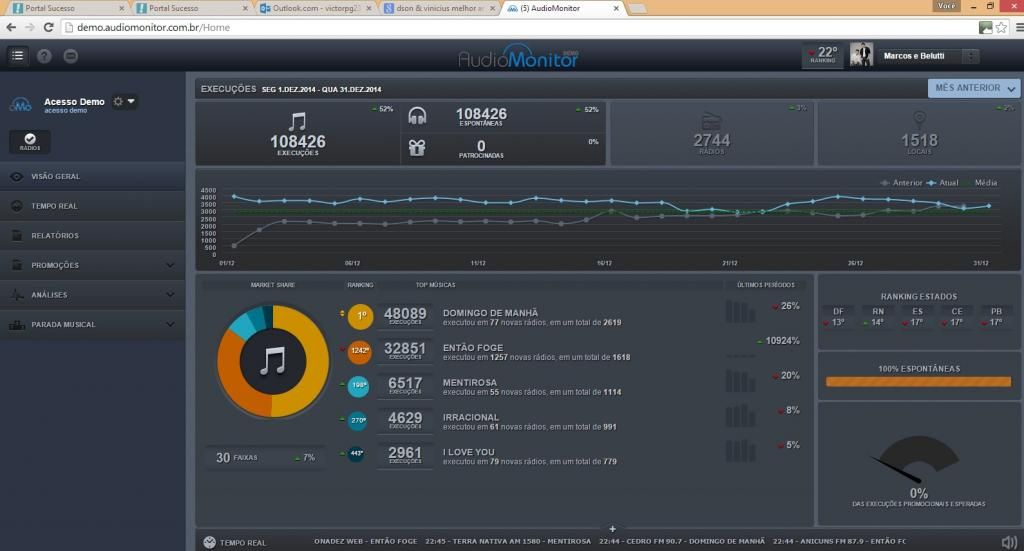The image size is (1024, 551).
Task: Click the music note Execuções icon
Action: [x=297, y=121]
